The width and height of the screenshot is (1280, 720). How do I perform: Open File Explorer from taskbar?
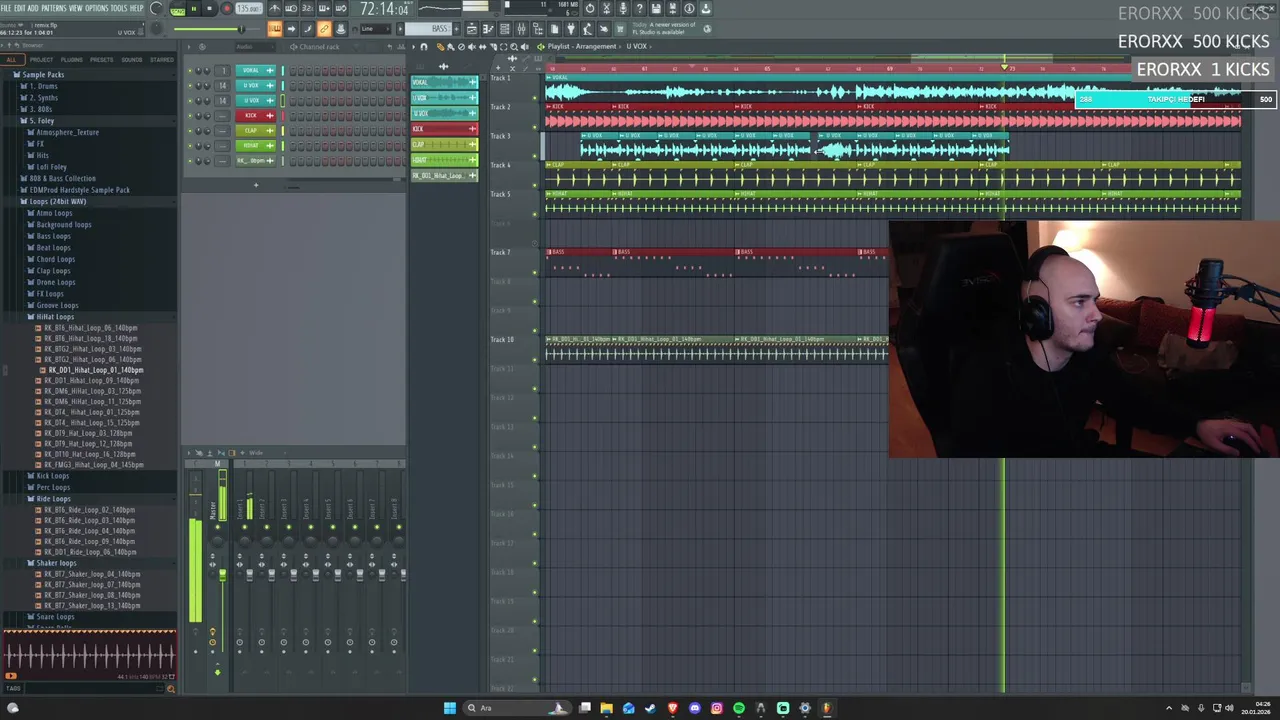click(x=606, y=708)
